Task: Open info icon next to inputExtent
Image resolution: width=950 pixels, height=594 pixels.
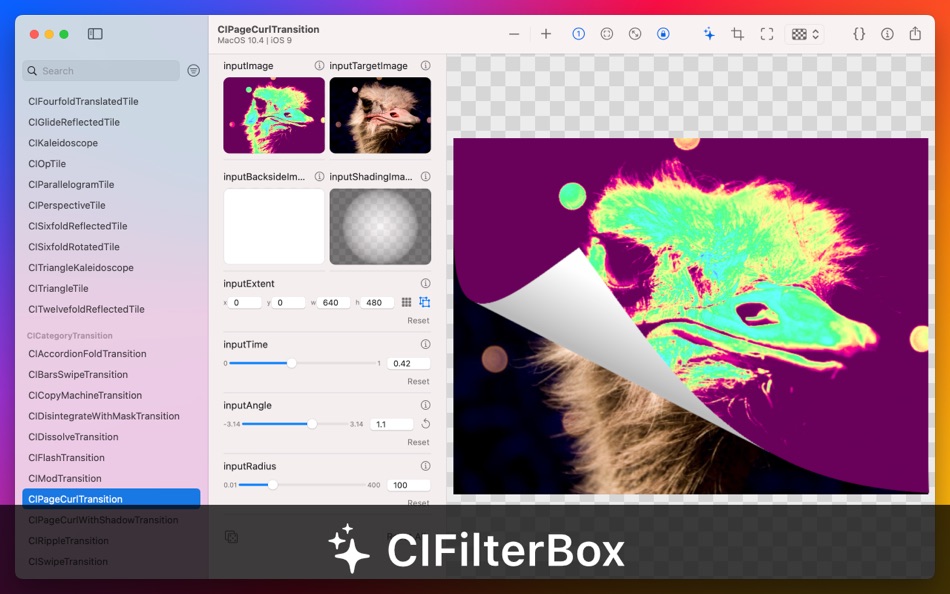Action: [425, 283]
